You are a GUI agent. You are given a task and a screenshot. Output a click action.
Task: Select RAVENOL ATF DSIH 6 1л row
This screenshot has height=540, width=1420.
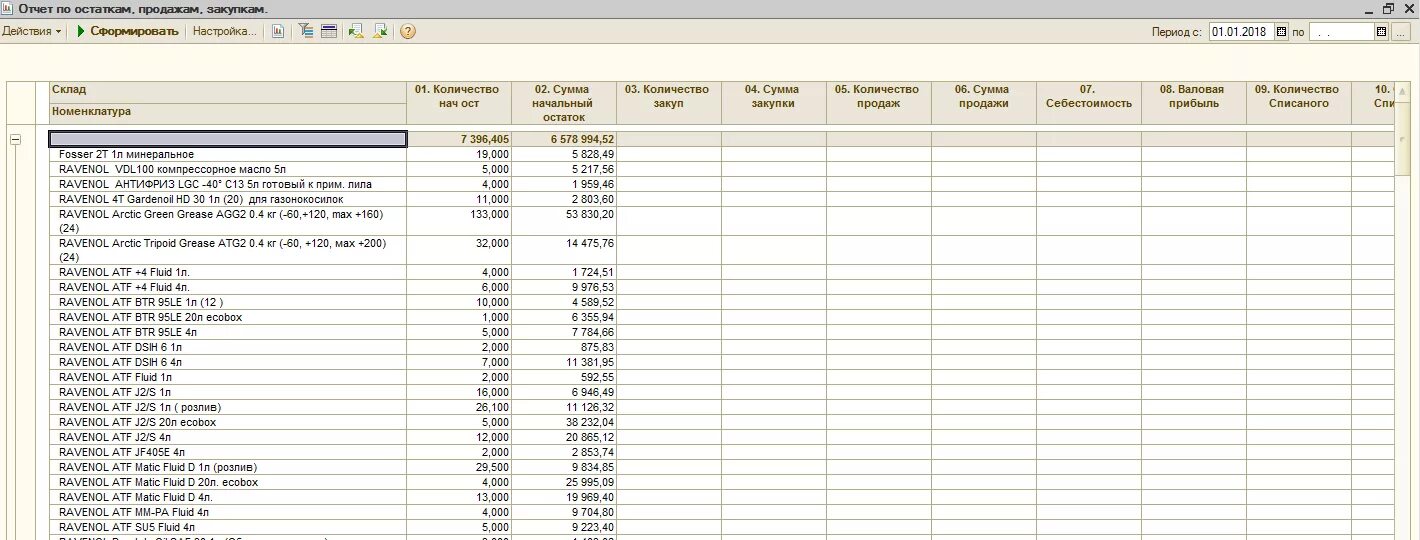pyautogui.click(x=228, y=347)
